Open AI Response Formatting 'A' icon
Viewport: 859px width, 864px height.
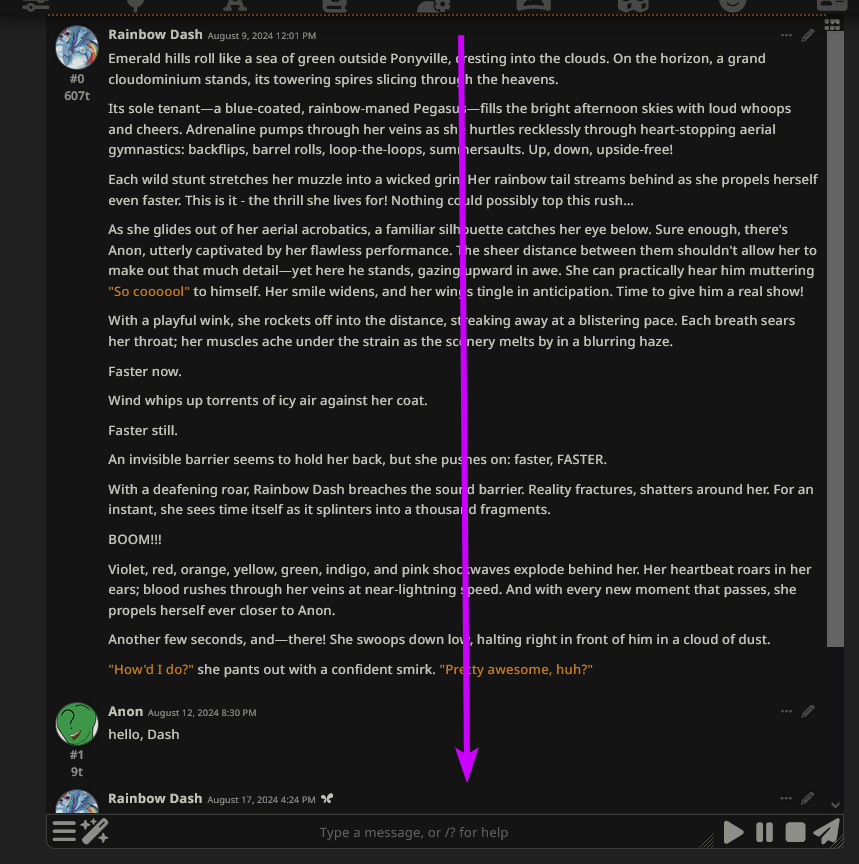235,5
